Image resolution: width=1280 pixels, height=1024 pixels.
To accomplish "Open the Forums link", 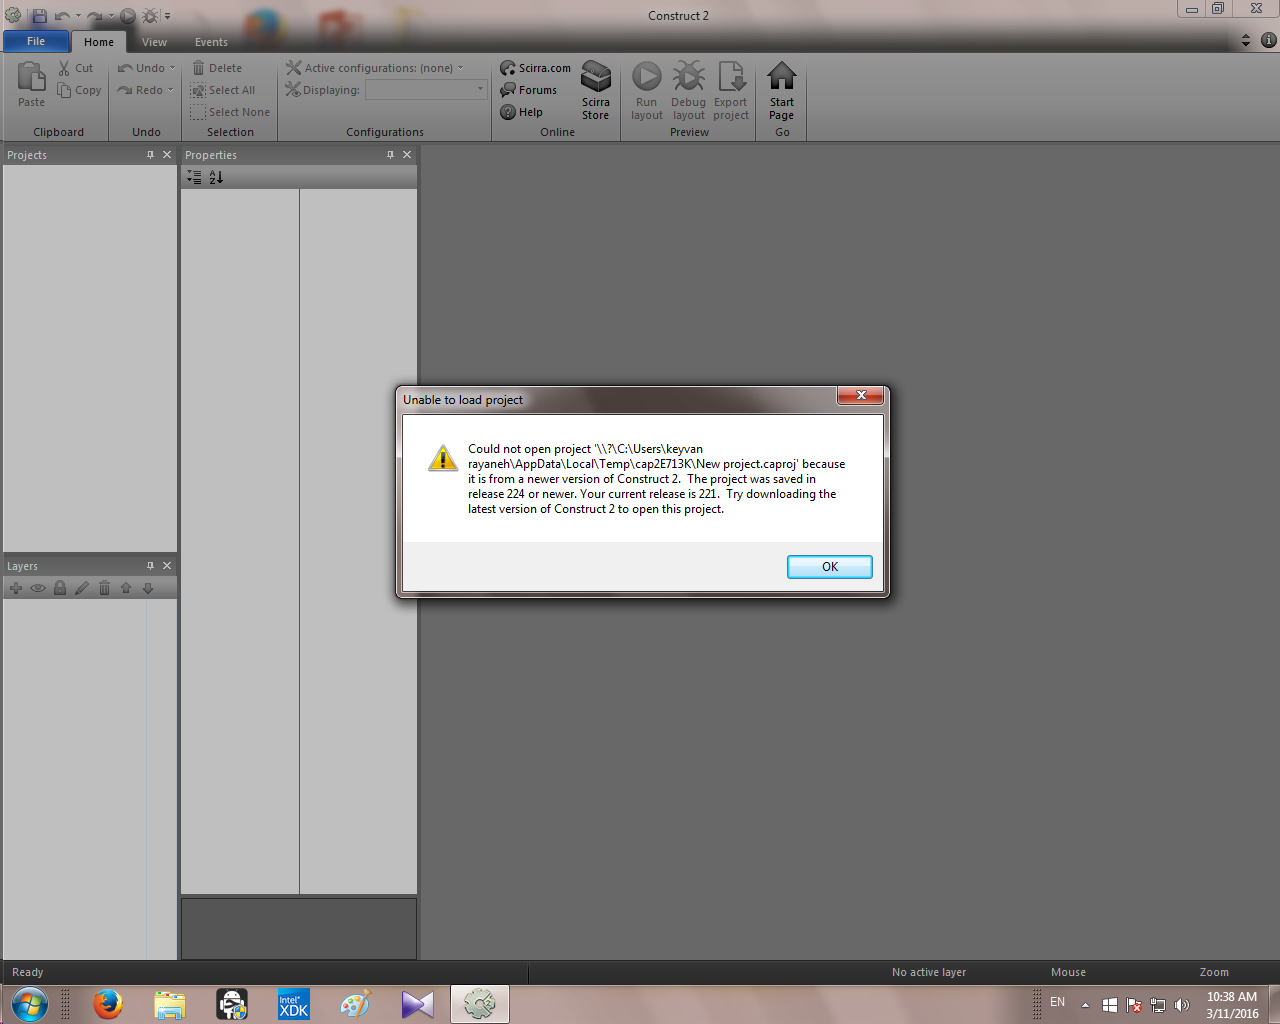I will coord(529,90).
